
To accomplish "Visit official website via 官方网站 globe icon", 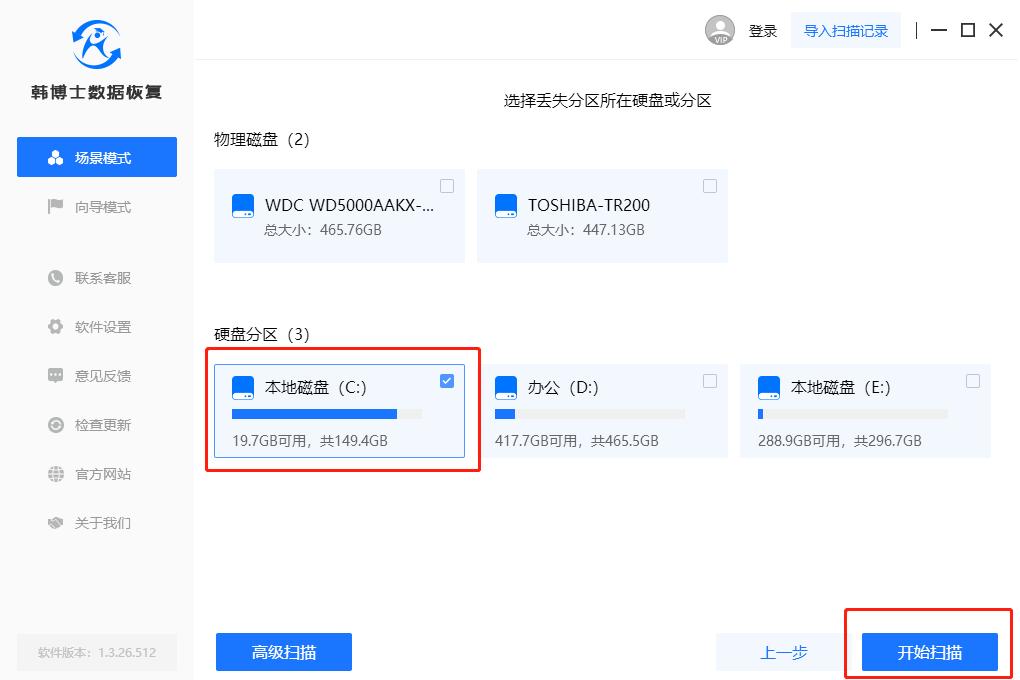I will click(55, 473).
